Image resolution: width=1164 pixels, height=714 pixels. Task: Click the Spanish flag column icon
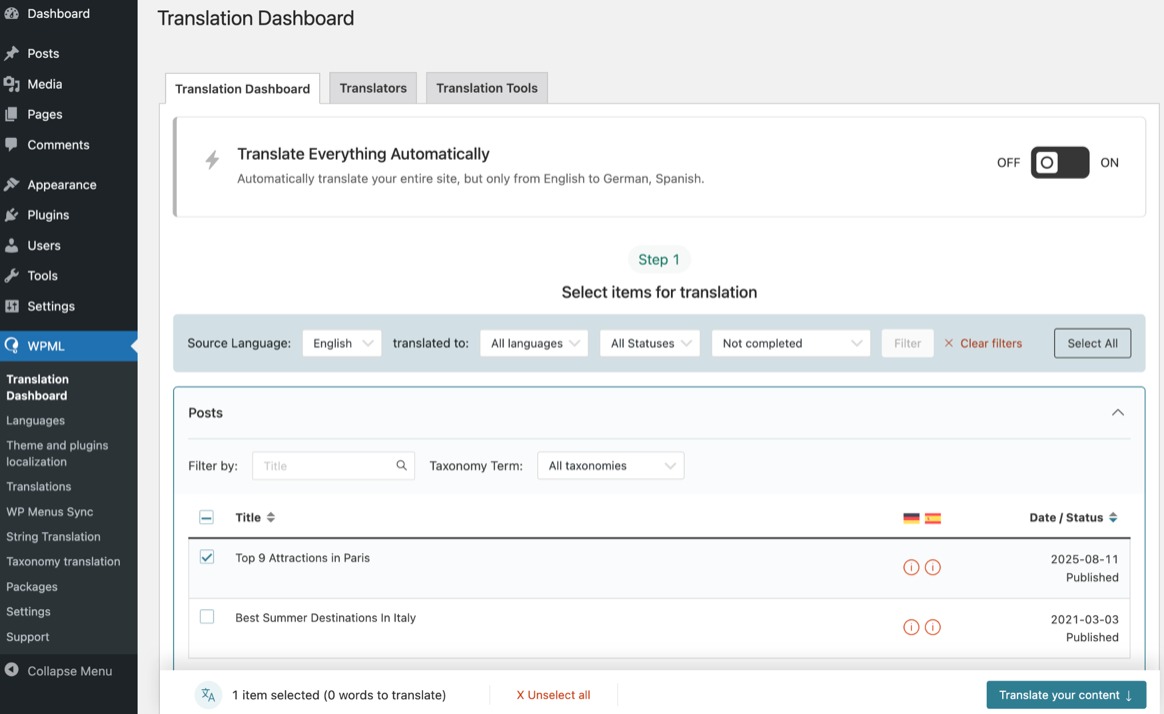933,518
